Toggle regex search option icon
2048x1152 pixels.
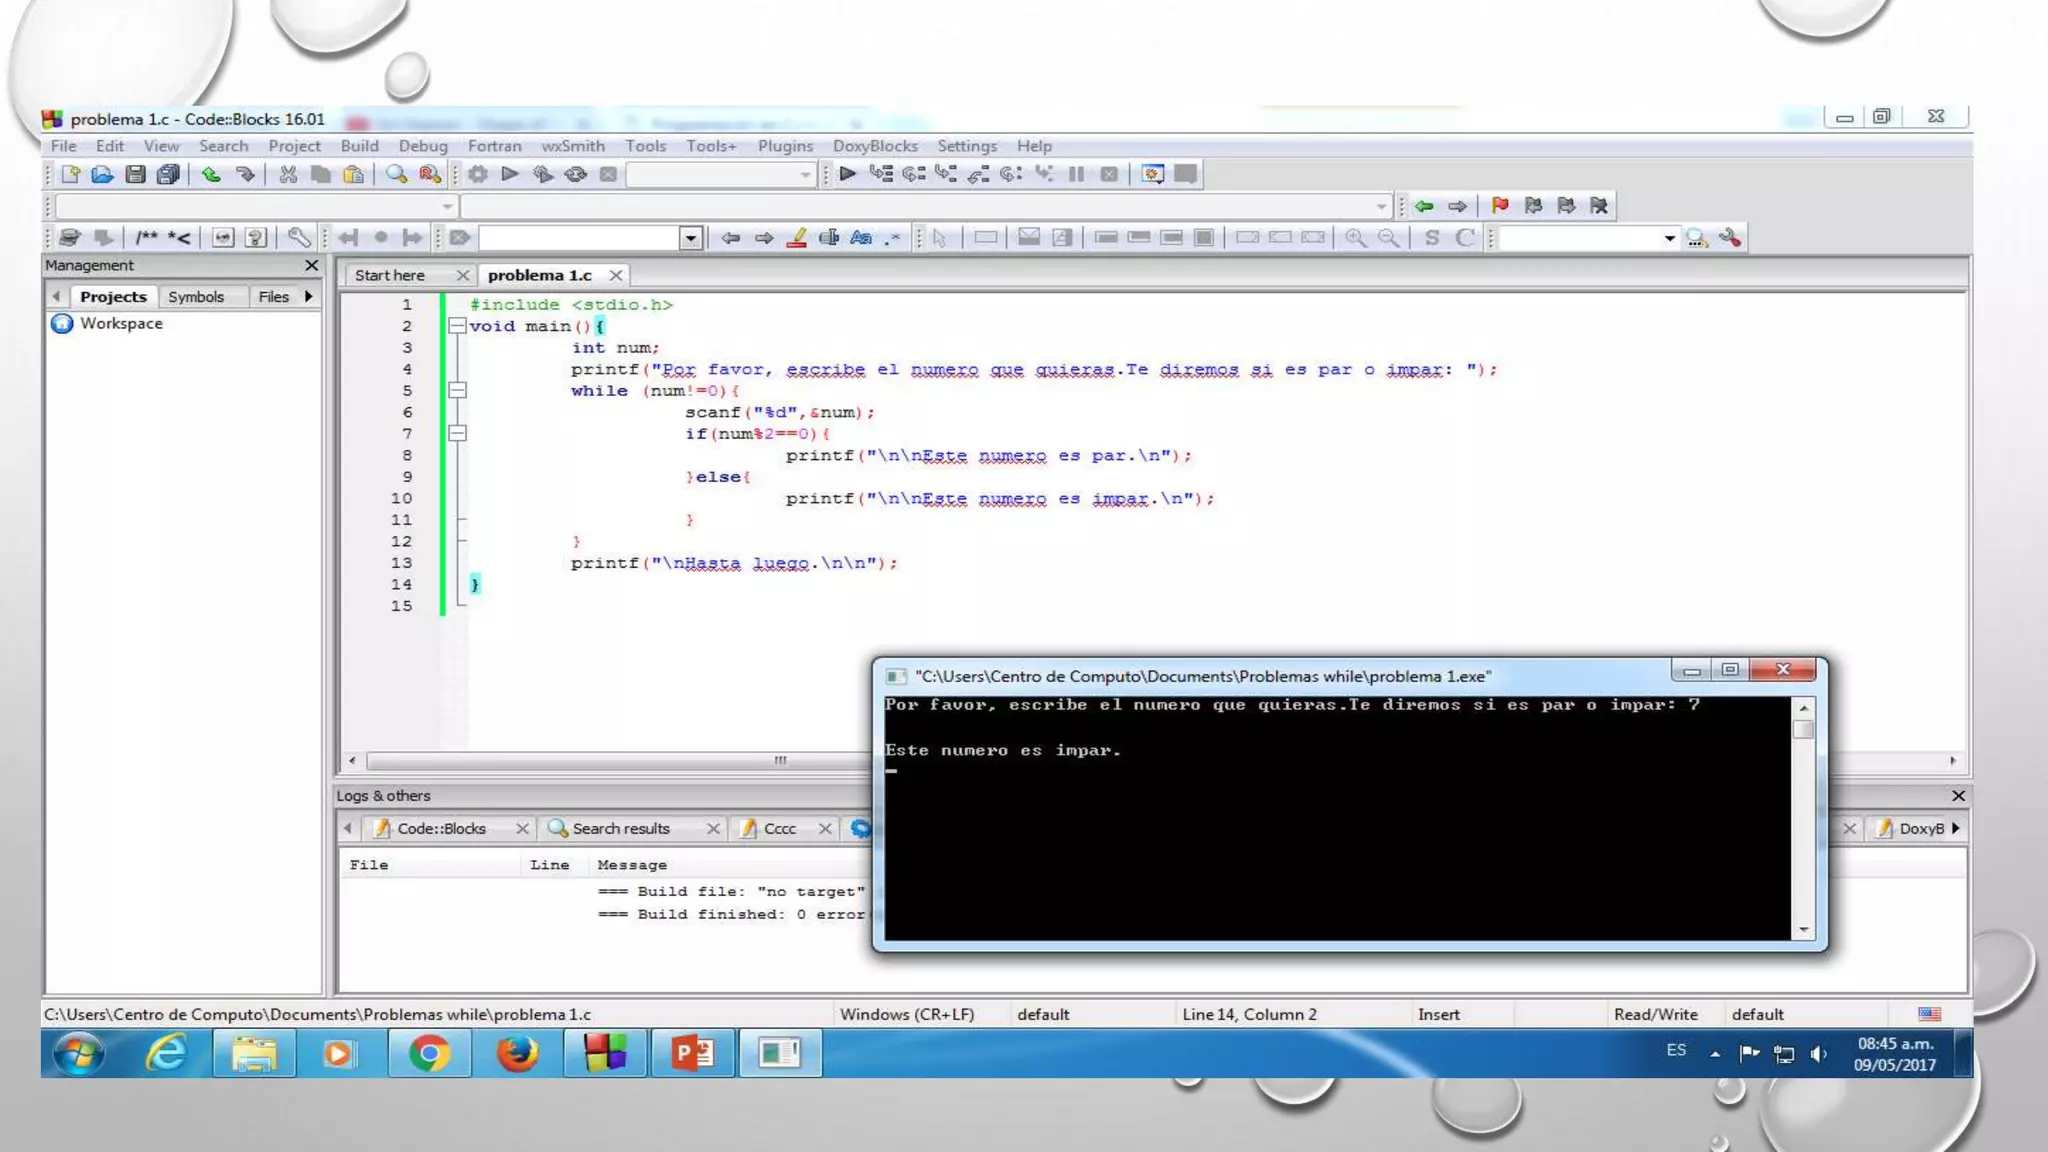coord(893,238)
